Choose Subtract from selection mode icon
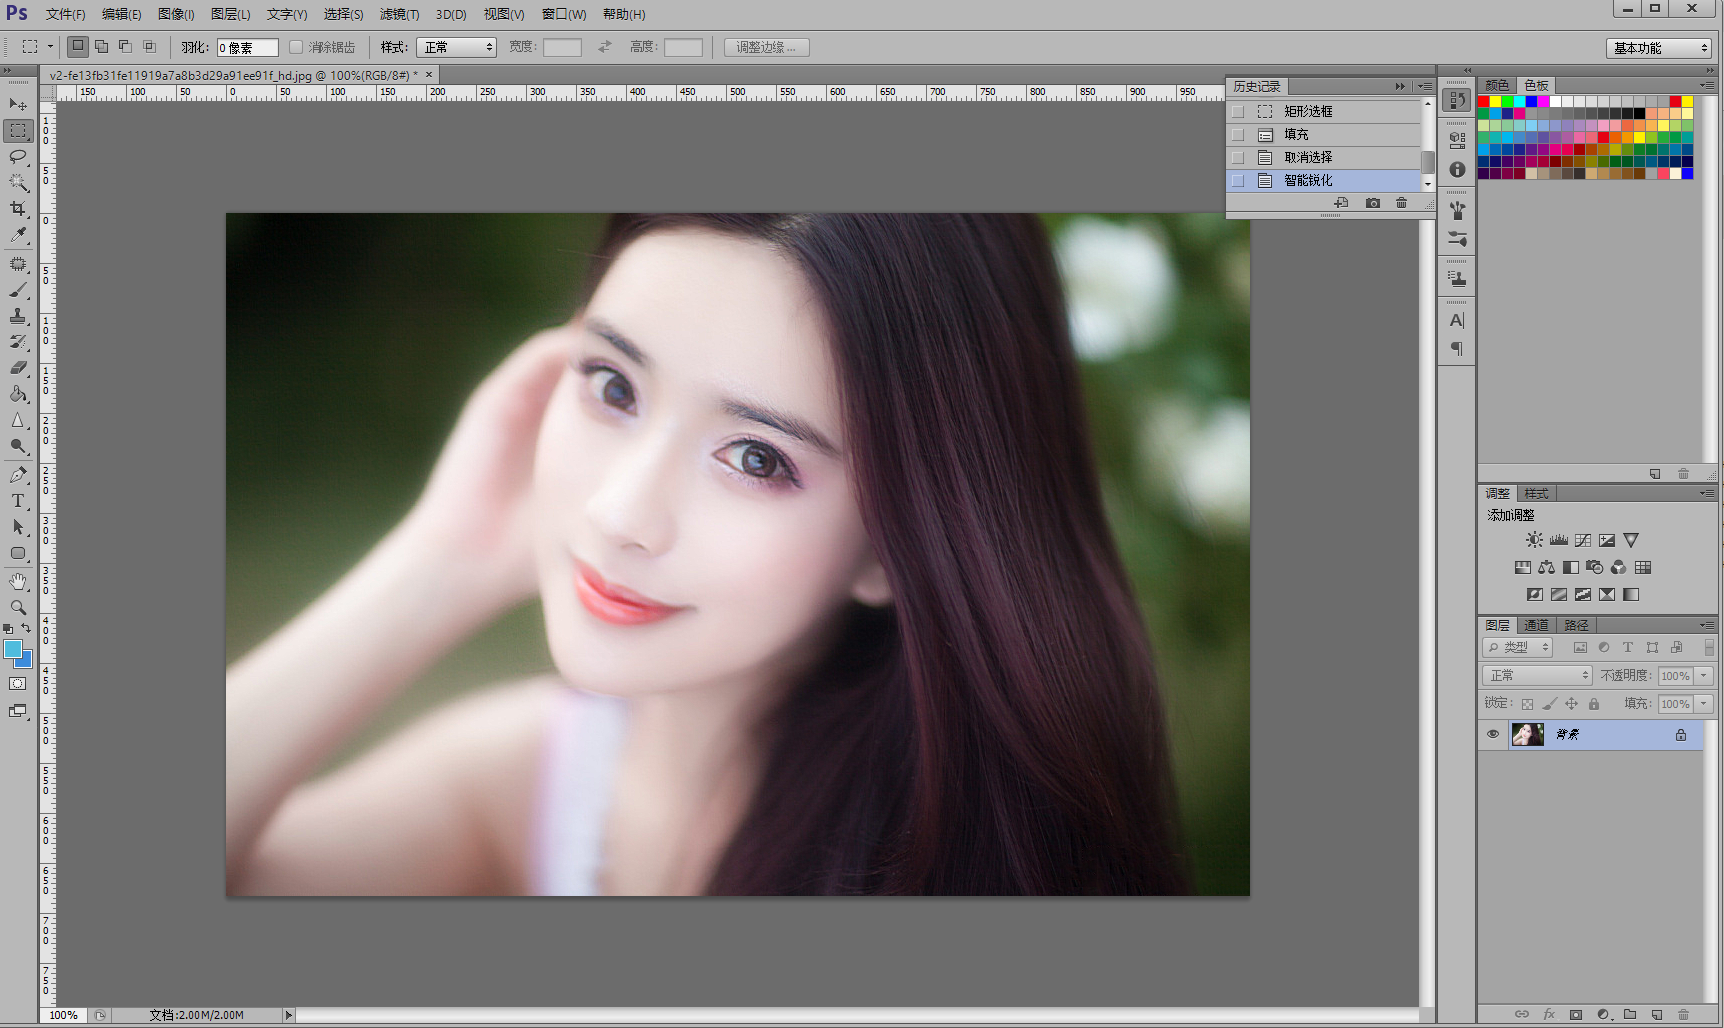Image resolution: width=1724 pixels, height=1028 pixels. tap(125, 46)
